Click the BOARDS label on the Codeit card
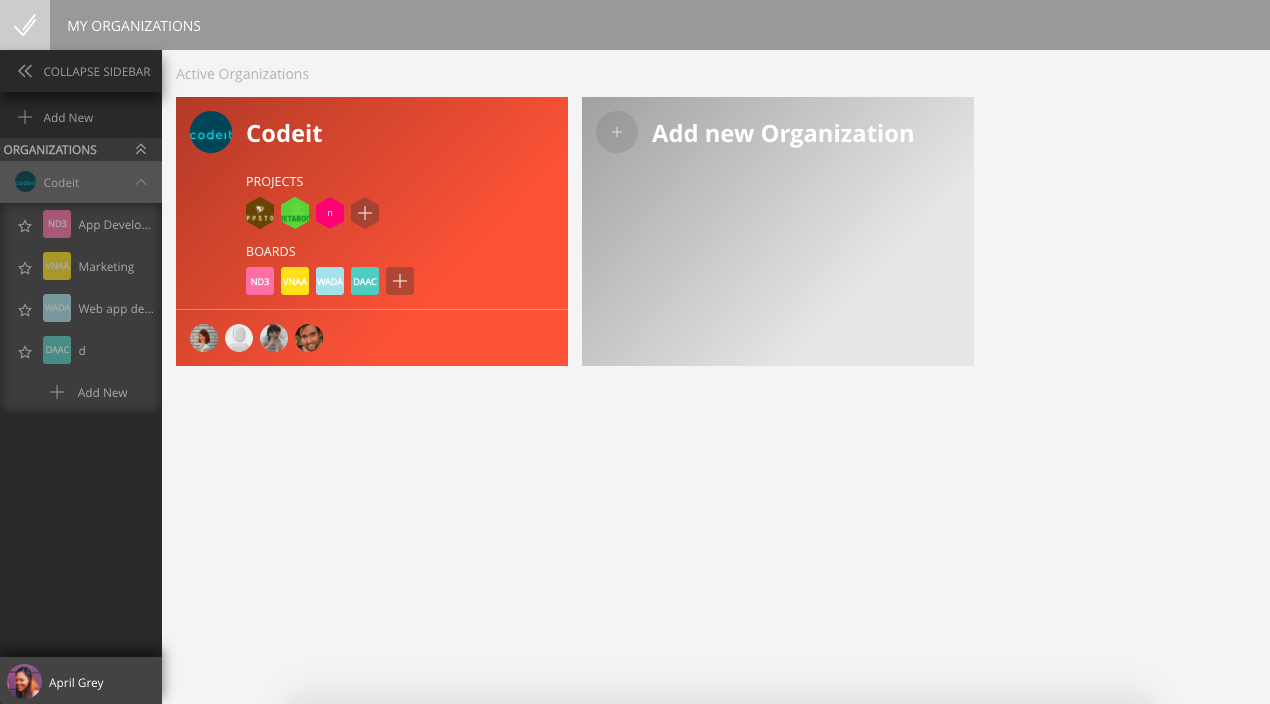Screen dimensions: 1270x704 pos(271,251)
